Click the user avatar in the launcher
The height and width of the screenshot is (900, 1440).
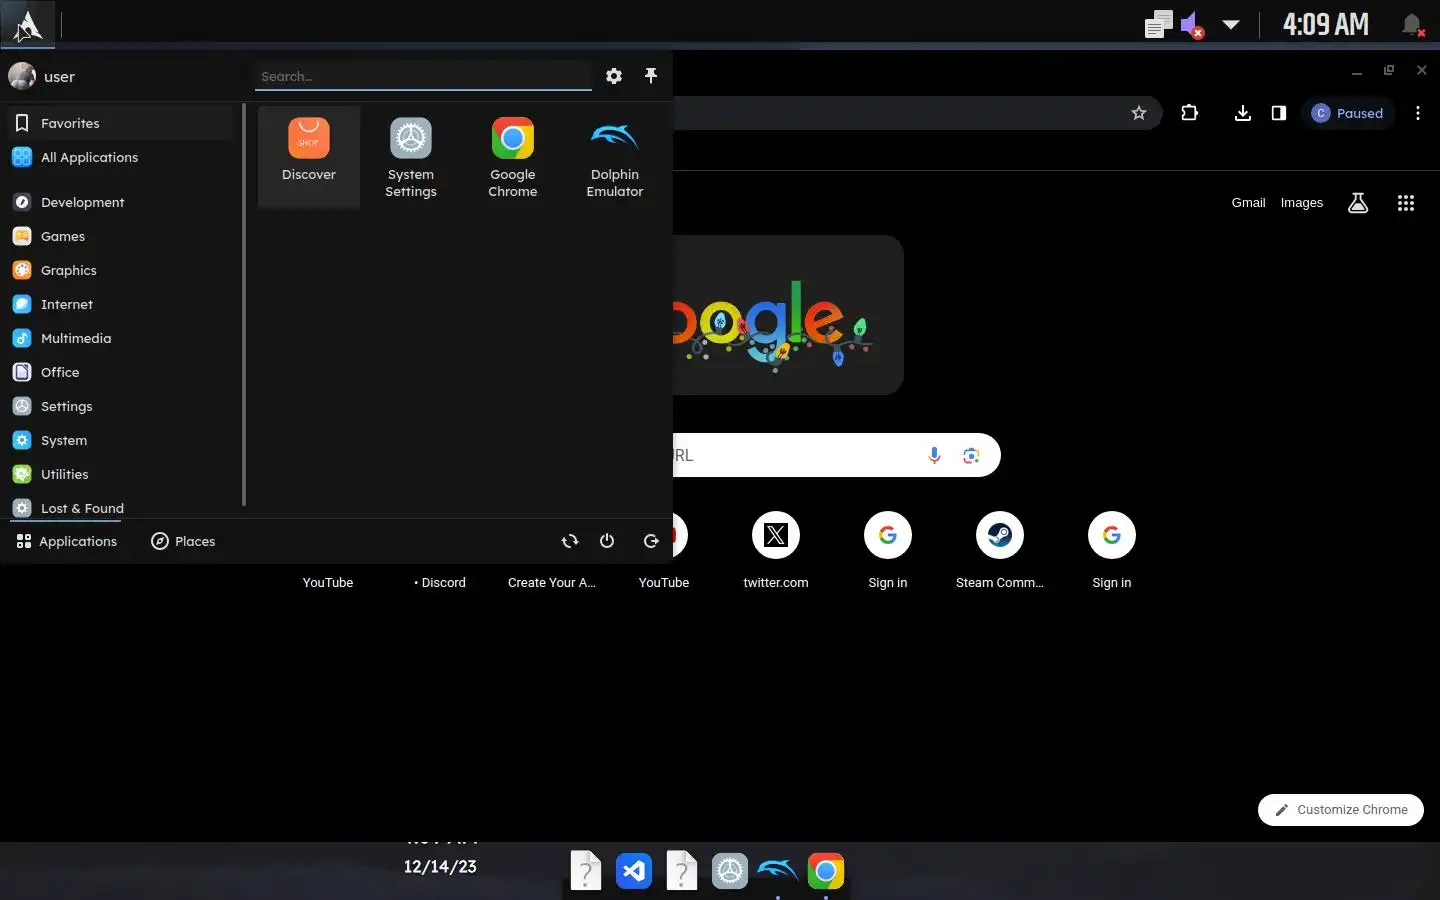22,76
